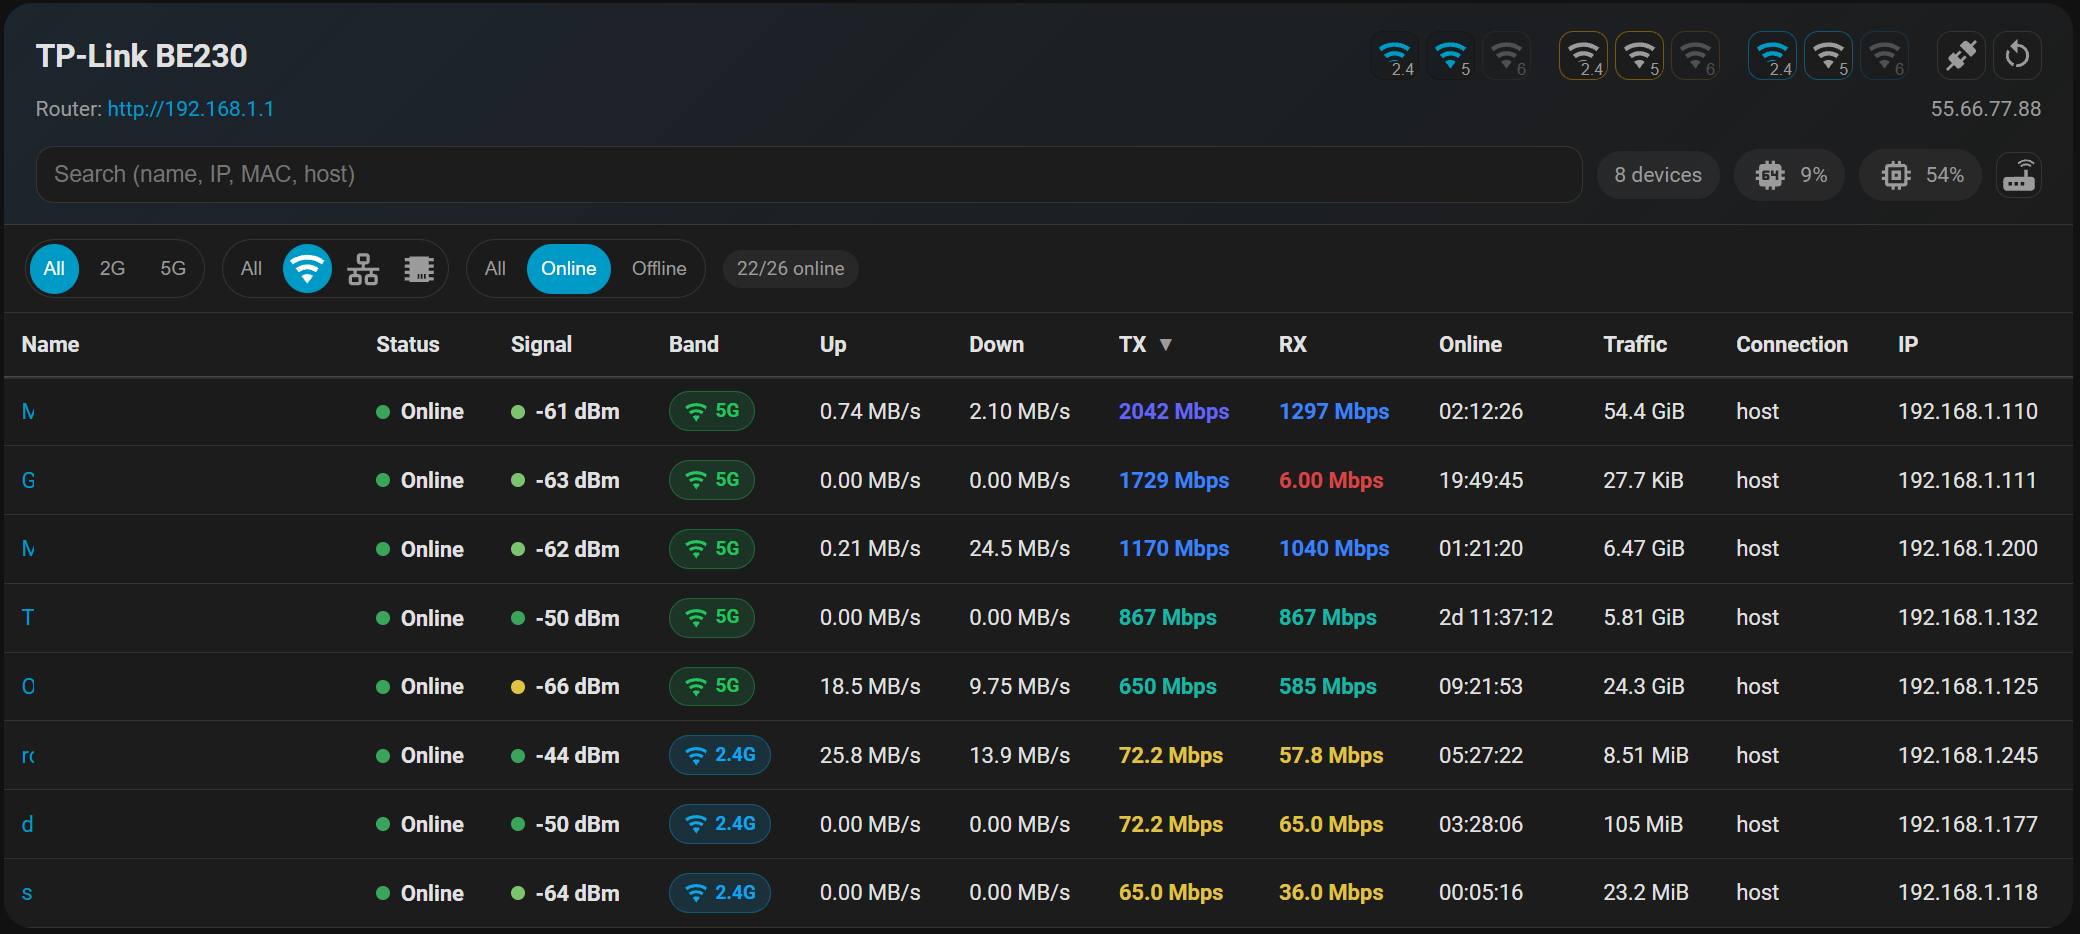Click the circular-arrow reboot icon
Screen dimensions: 2080x934
point(2017,56)
